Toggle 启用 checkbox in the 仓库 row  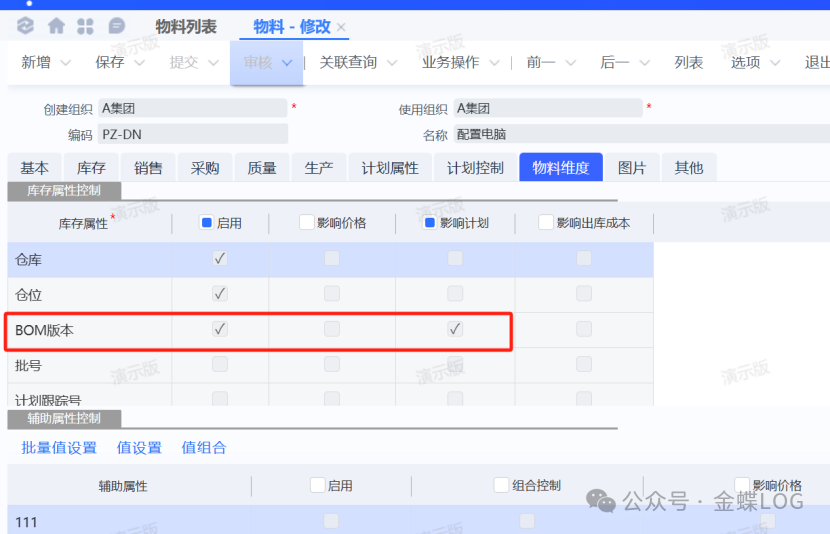point(220,259)
